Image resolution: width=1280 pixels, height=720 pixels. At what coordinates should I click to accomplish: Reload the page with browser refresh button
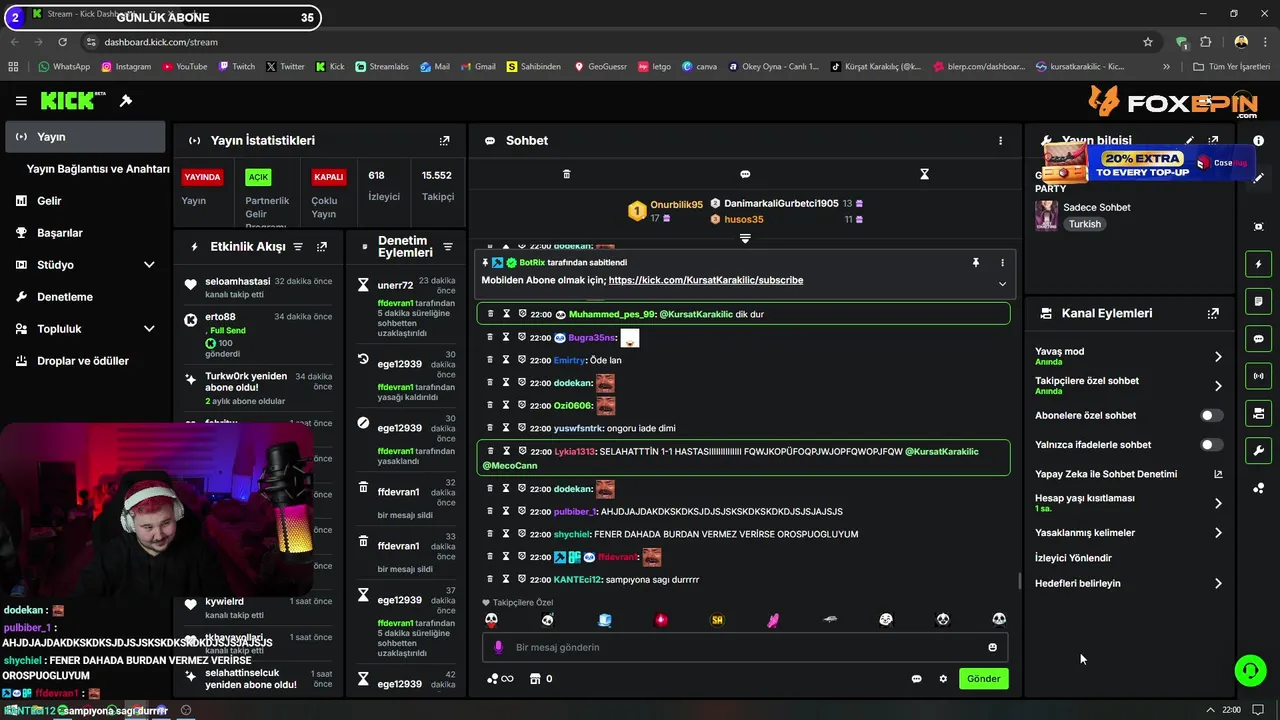(63, 42)
